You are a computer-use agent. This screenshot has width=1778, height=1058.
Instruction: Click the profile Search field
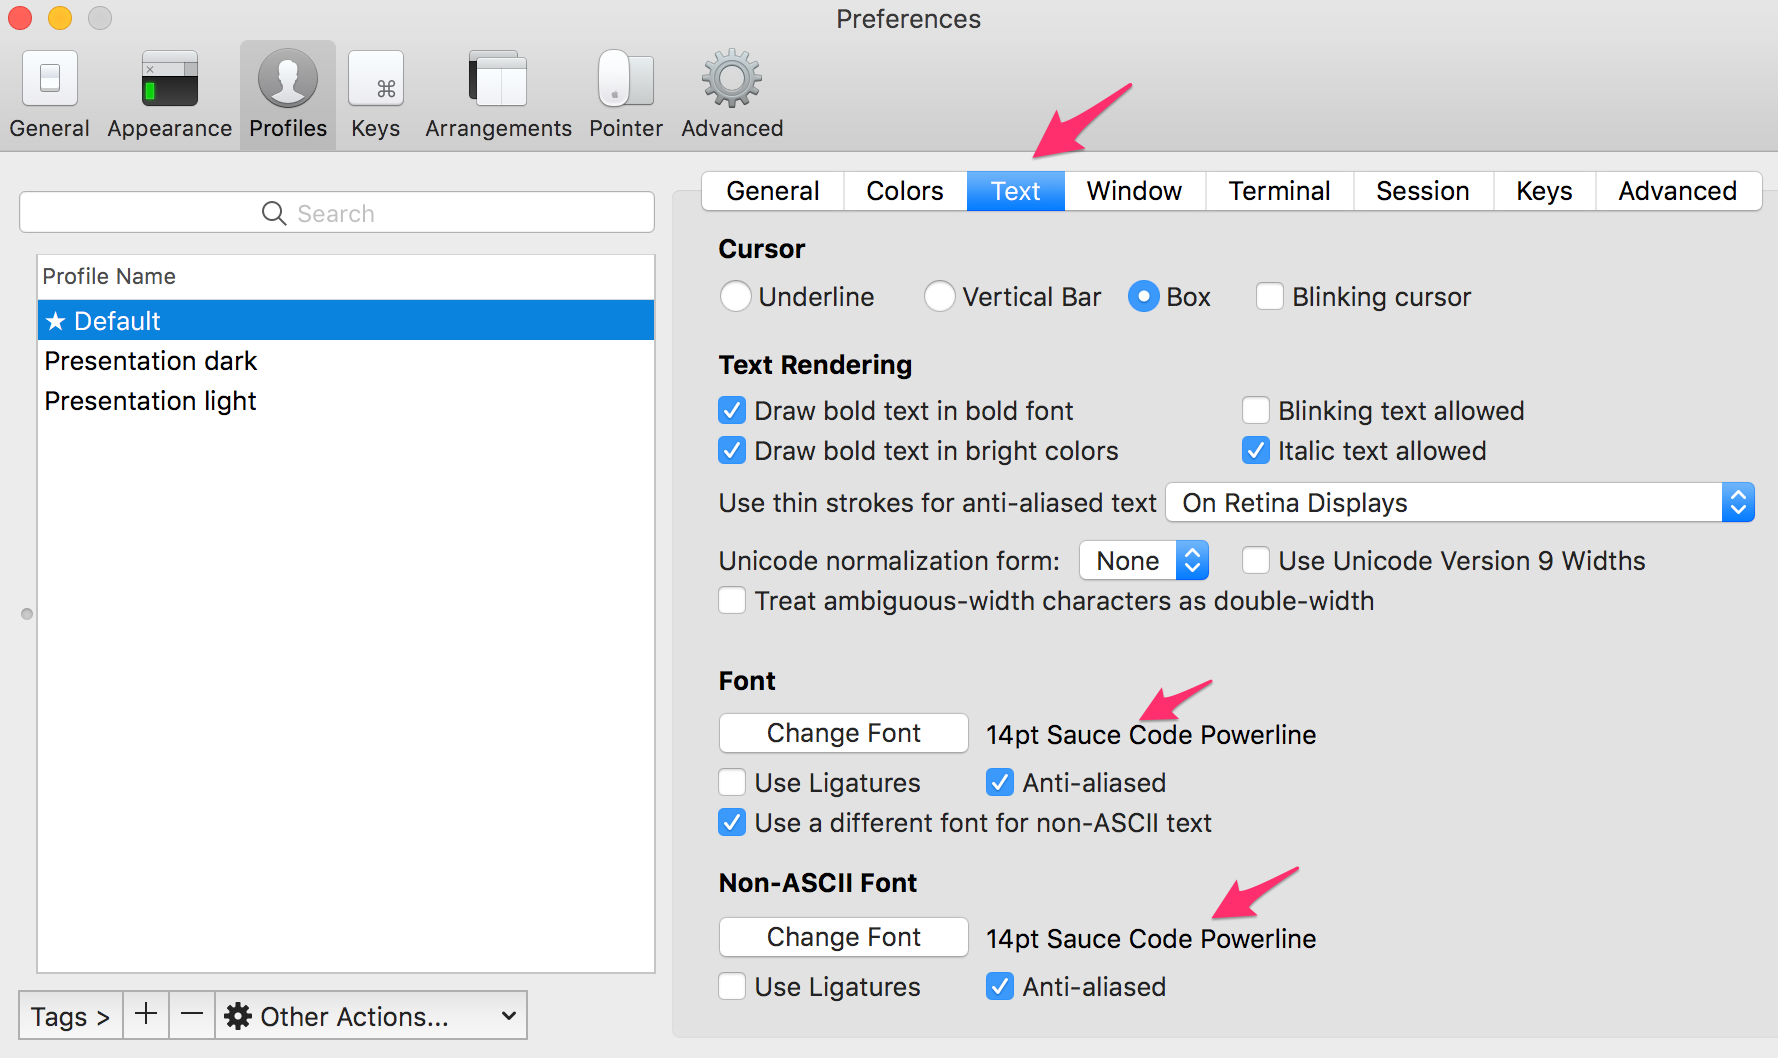pos(337,213)
